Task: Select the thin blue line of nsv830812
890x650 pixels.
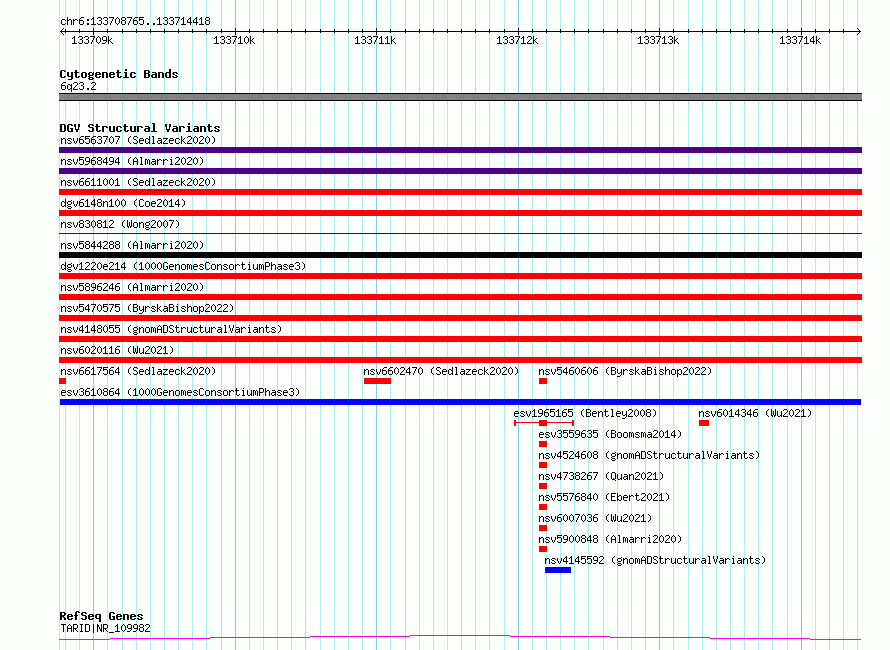Action: pos(460,233)
